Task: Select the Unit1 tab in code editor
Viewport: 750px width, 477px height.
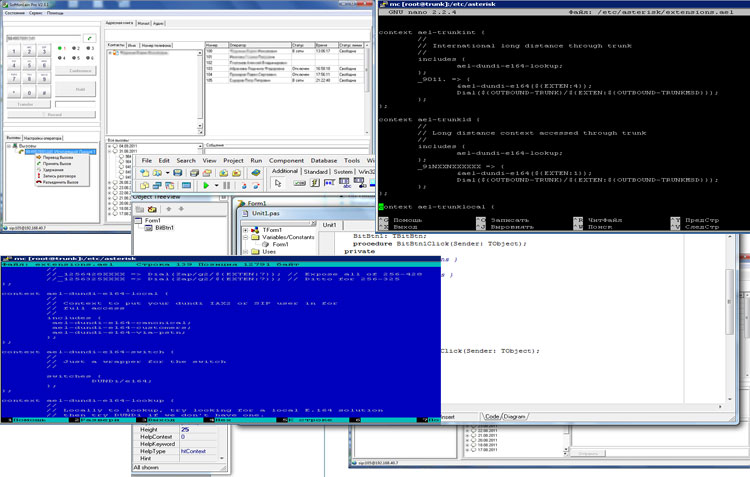Action: coord(330,225)
